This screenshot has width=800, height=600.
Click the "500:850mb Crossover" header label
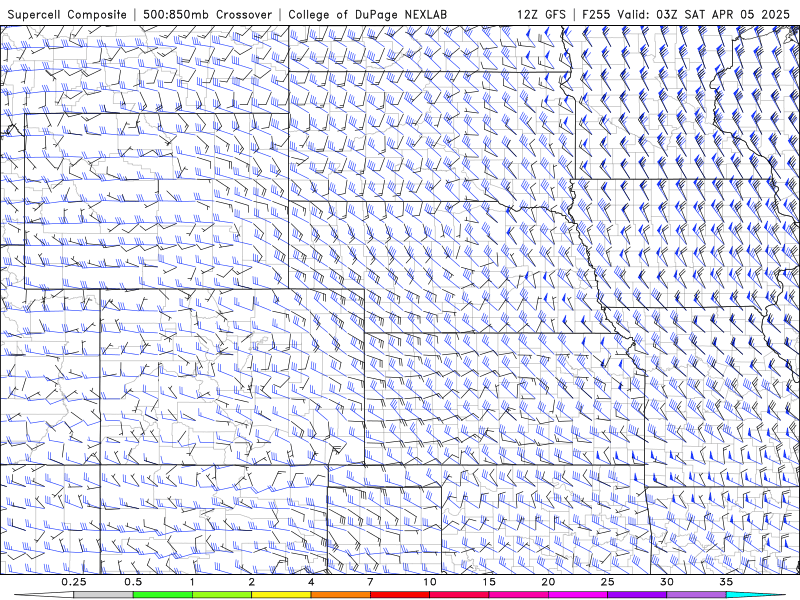(207, 14)
